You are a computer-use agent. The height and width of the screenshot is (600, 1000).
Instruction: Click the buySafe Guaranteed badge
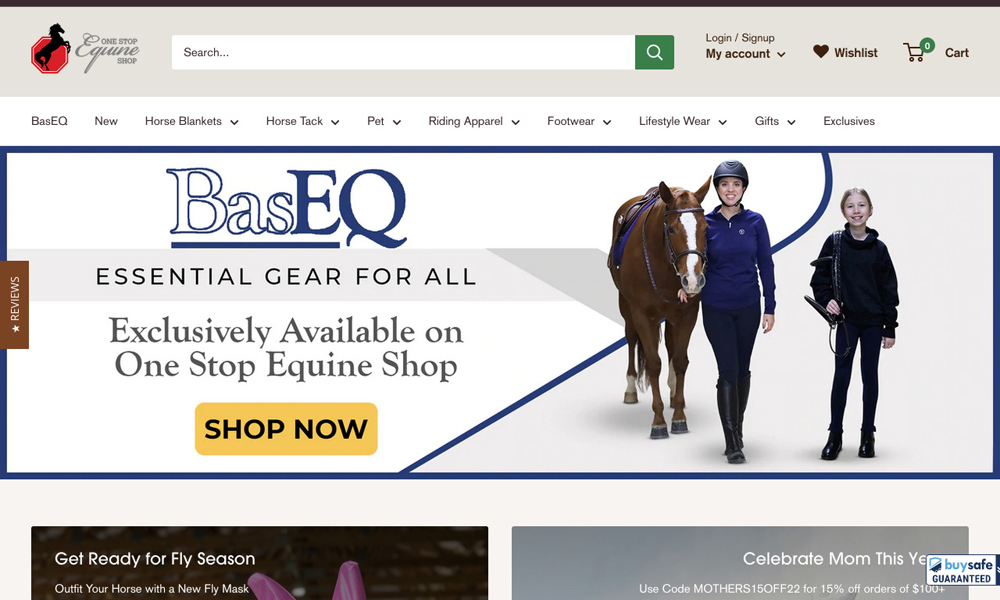tap(962, 570)
